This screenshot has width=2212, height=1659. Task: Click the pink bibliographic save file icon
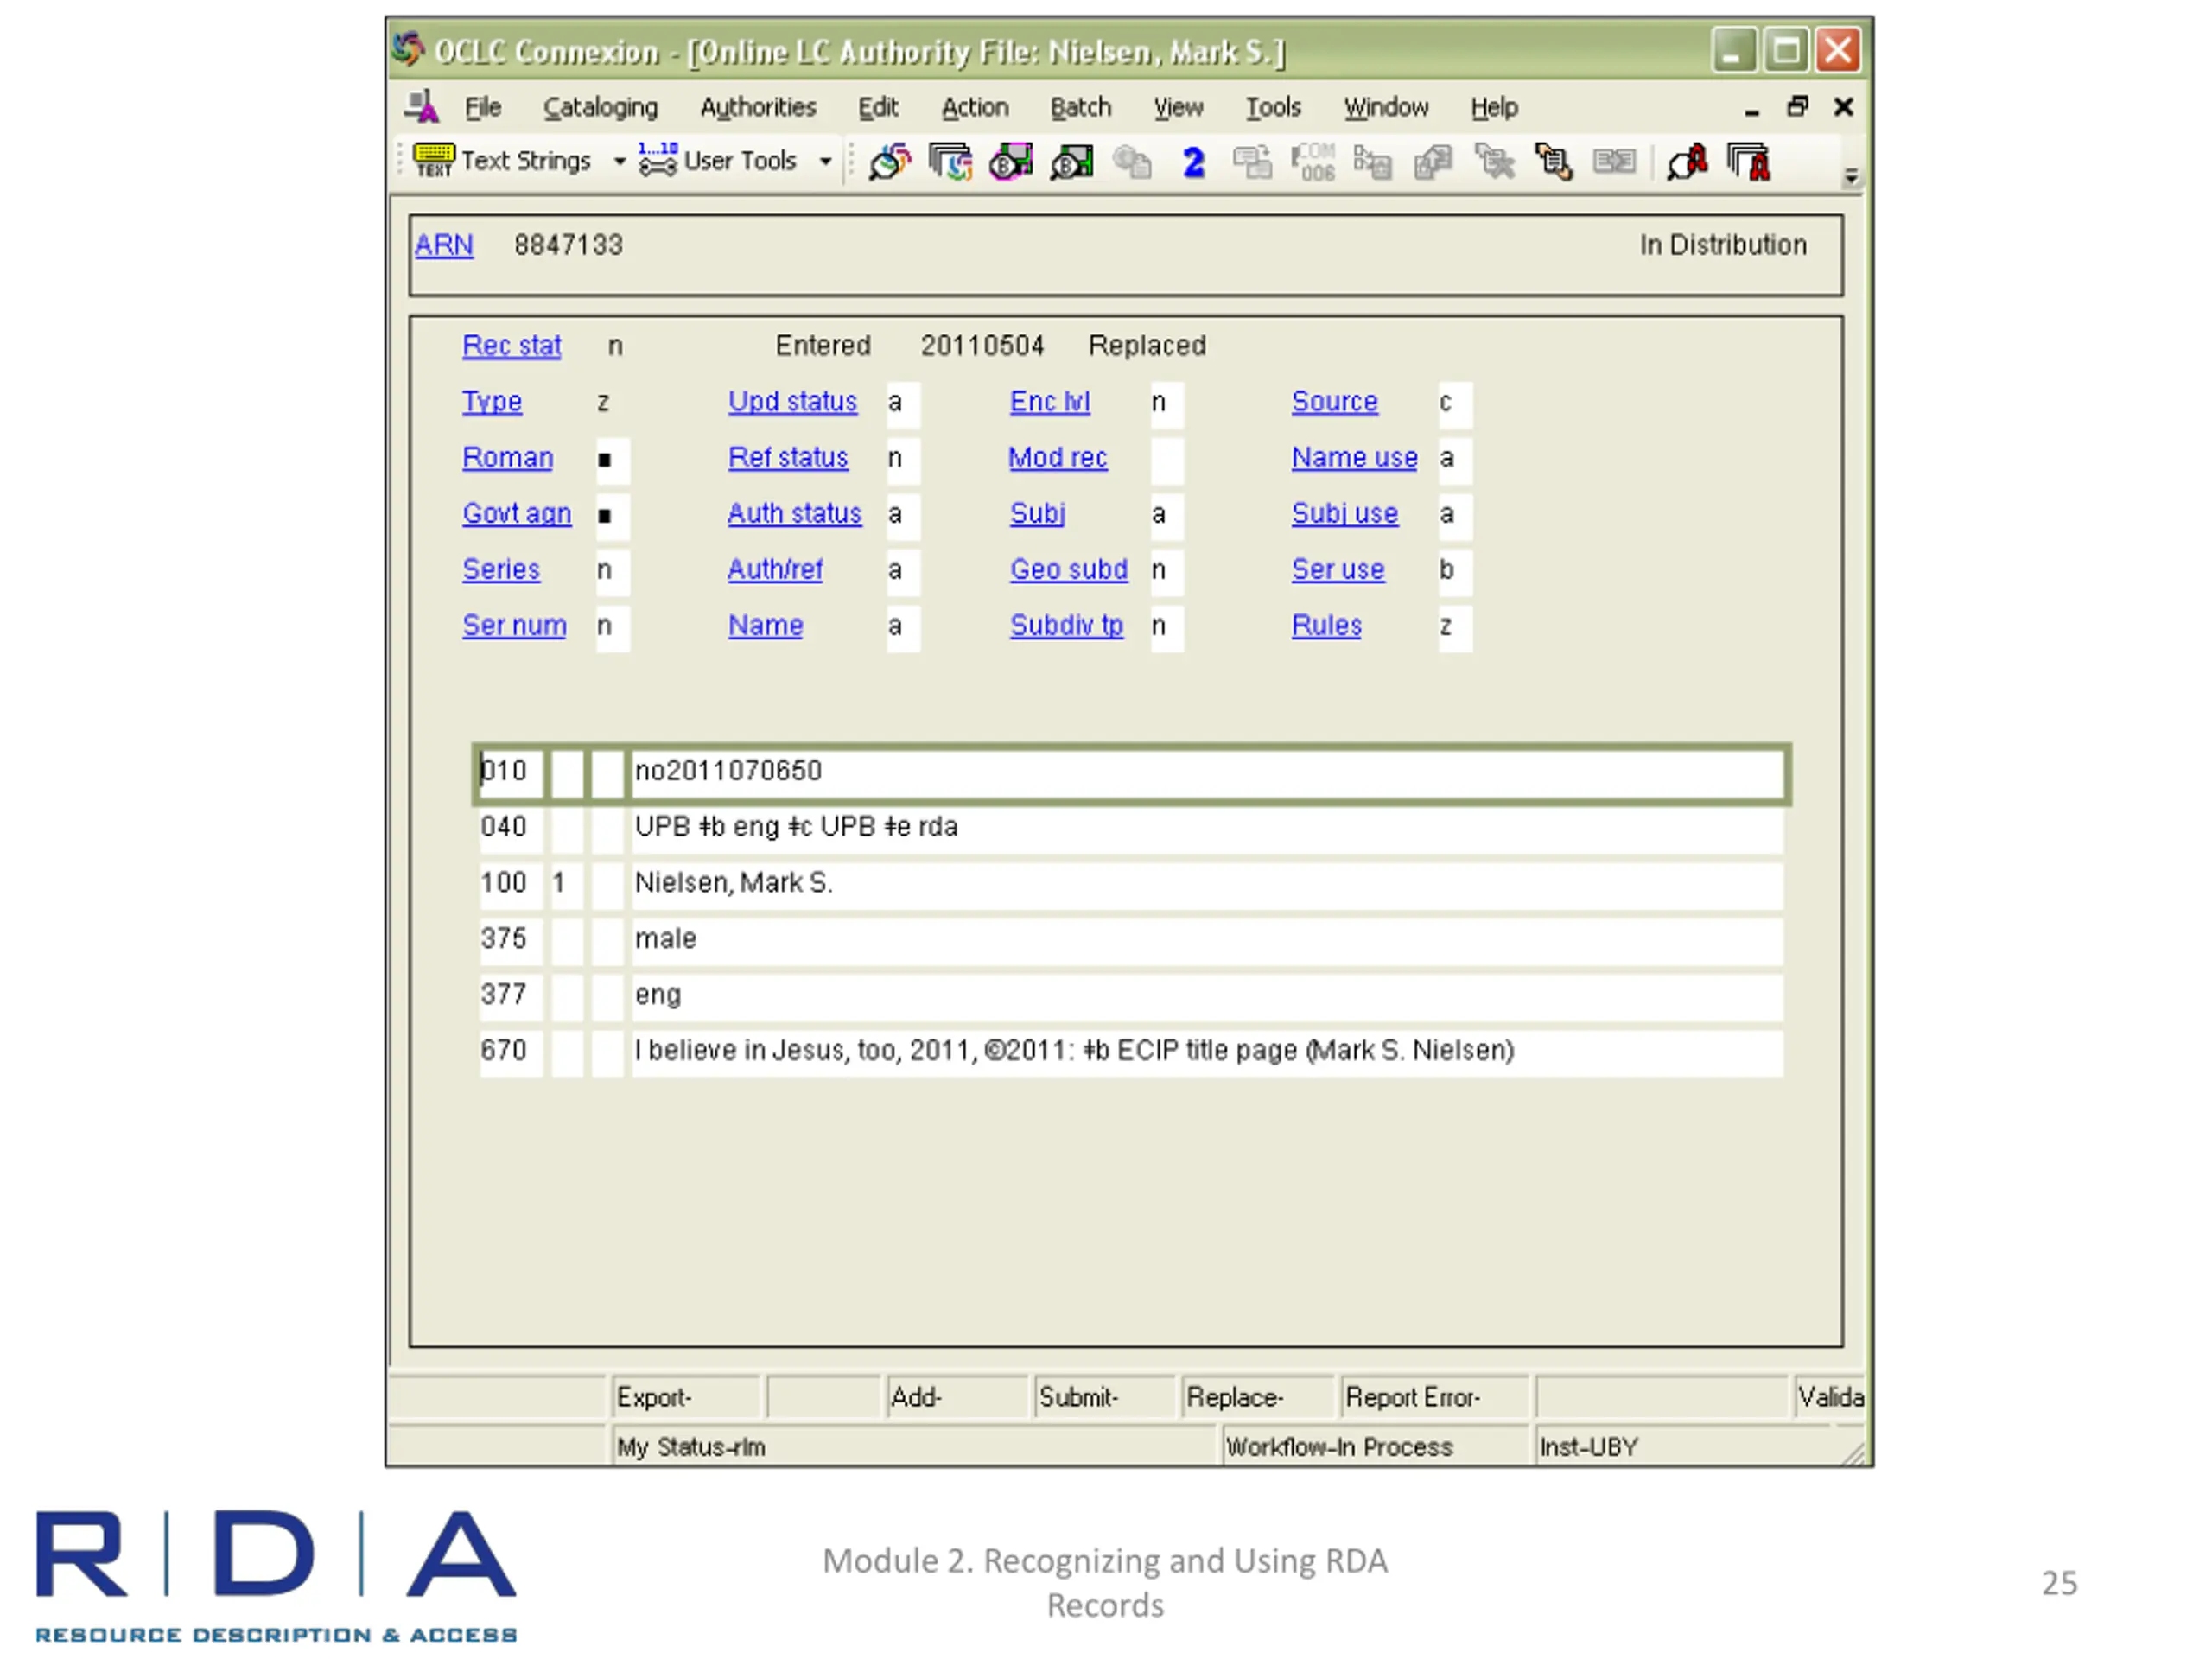[1011, 161]
